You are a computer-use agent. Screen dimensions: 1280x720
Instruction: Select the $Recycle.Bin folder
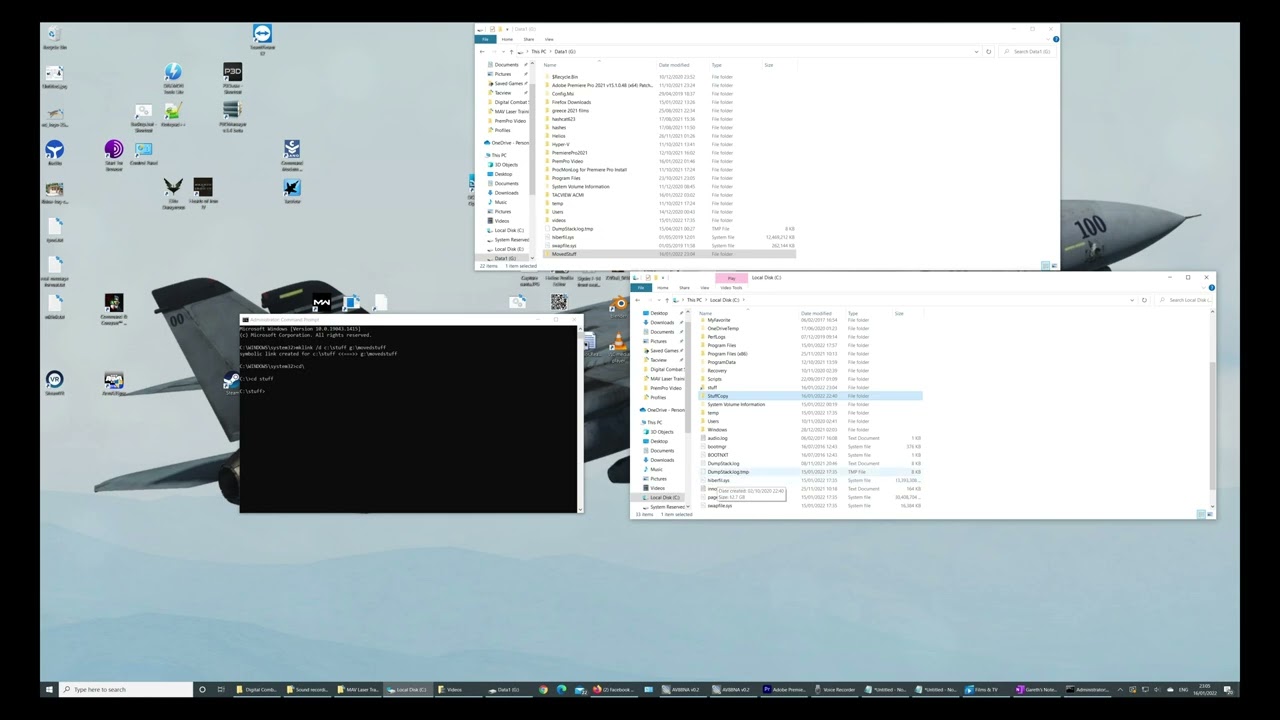[564, 77]
